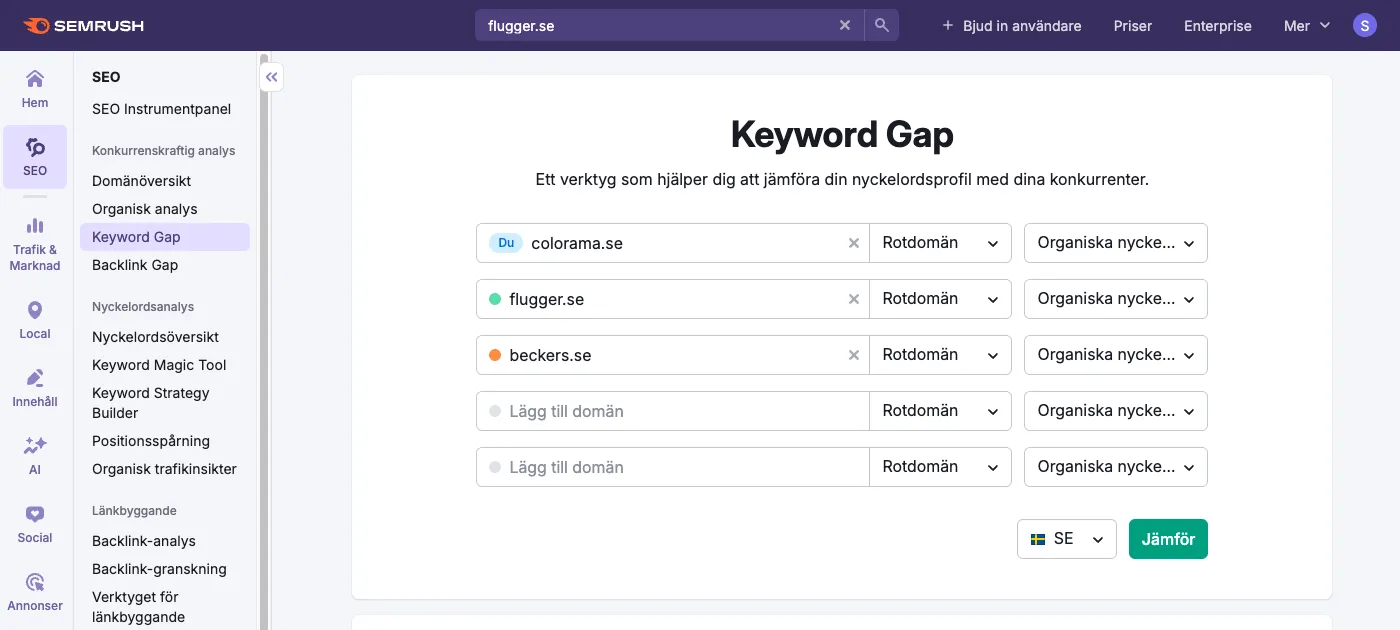The height and width of the screenshot is (630, 1400).
Task: Open Keyword Strategy Builder
Action: tap(151, 403)
